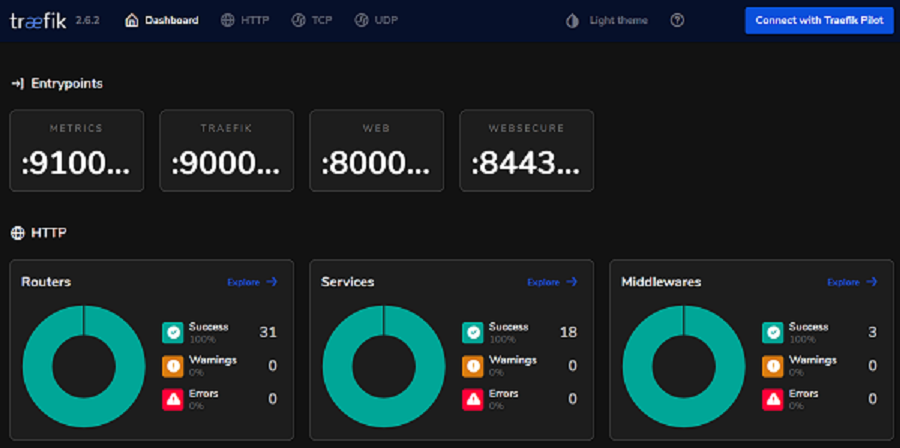The image size is (900, 448).
Task: Click Connect with Traefik Pilot button
Action: [819, 21]
